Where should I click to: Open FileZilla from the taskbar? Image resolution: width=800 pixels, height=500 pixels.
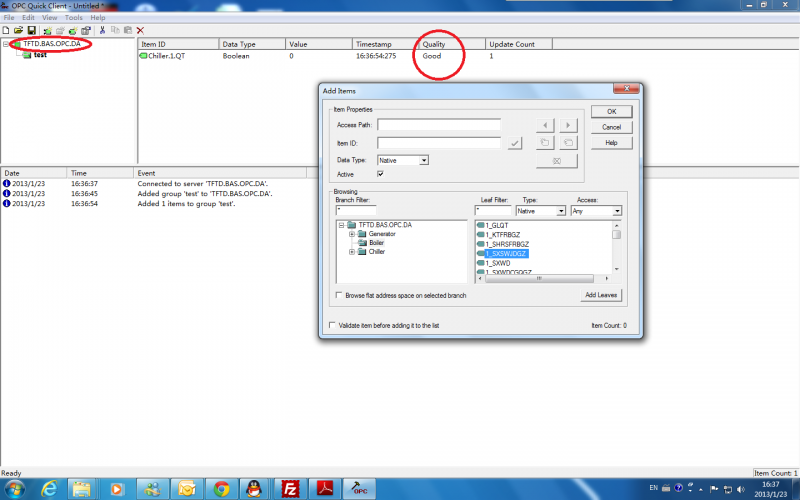click(x=290, y=489)
